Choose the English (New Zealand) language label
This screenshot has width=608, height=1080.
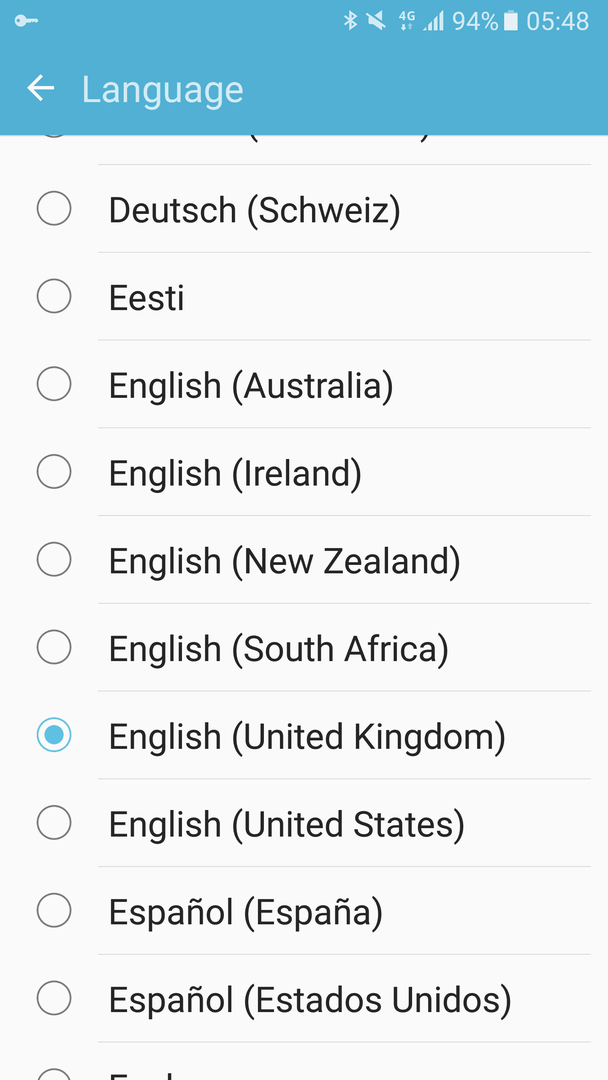point(284,561)
